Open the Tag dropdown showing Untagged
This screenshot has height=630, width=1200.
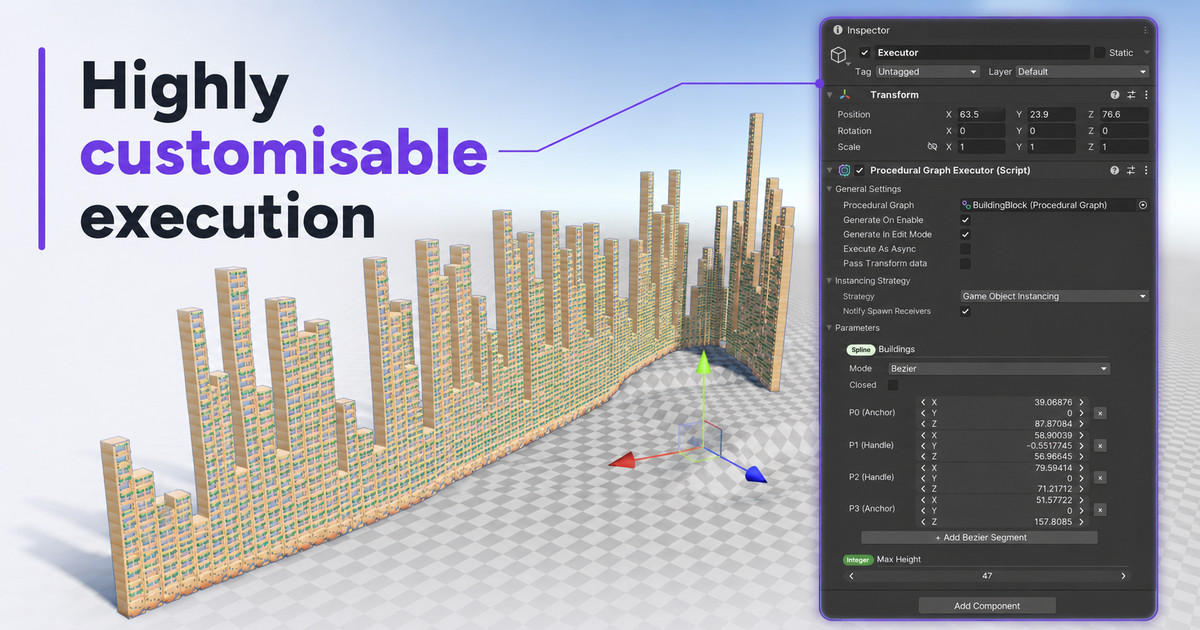tap(927, 72)
